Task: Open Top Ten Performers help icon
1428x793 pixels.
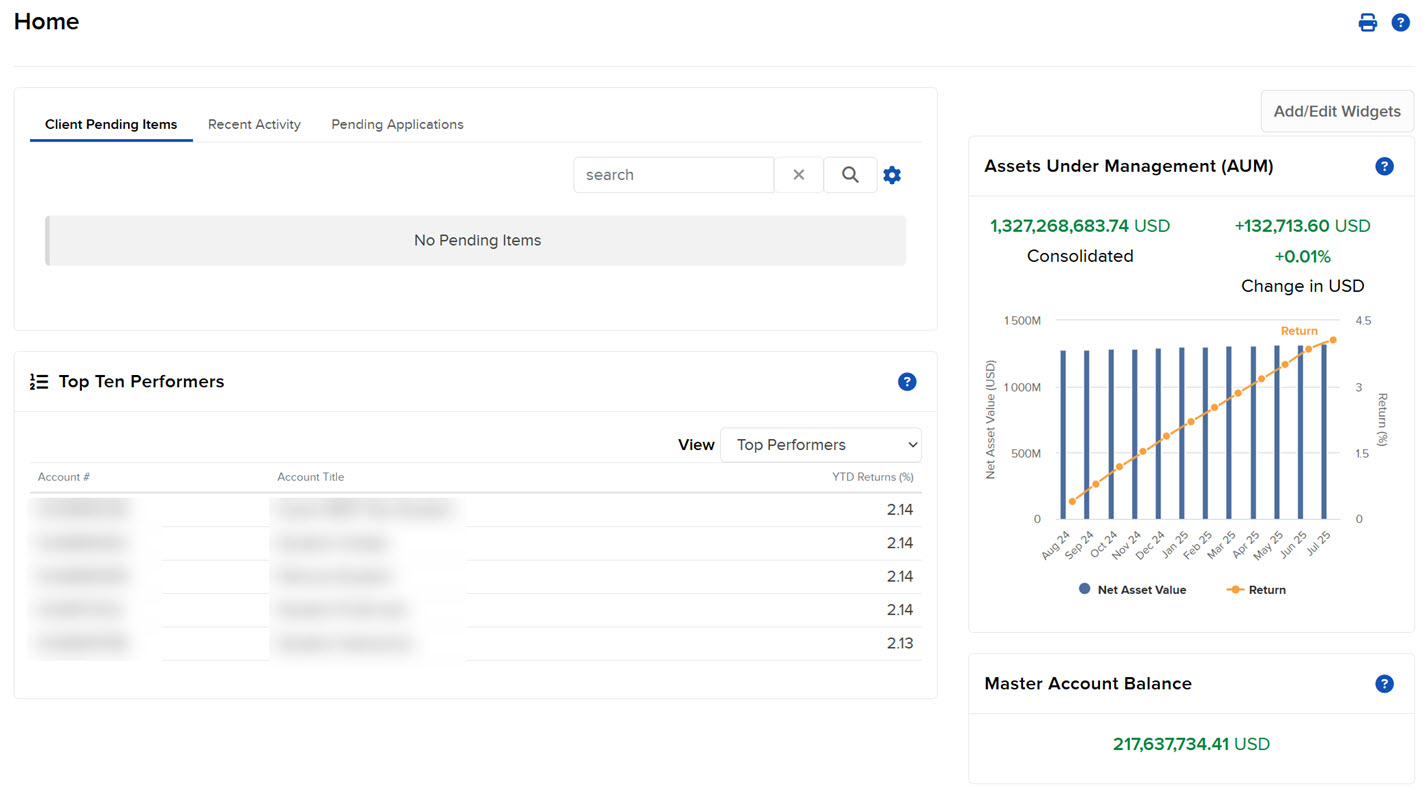Action: pos(907,381)
